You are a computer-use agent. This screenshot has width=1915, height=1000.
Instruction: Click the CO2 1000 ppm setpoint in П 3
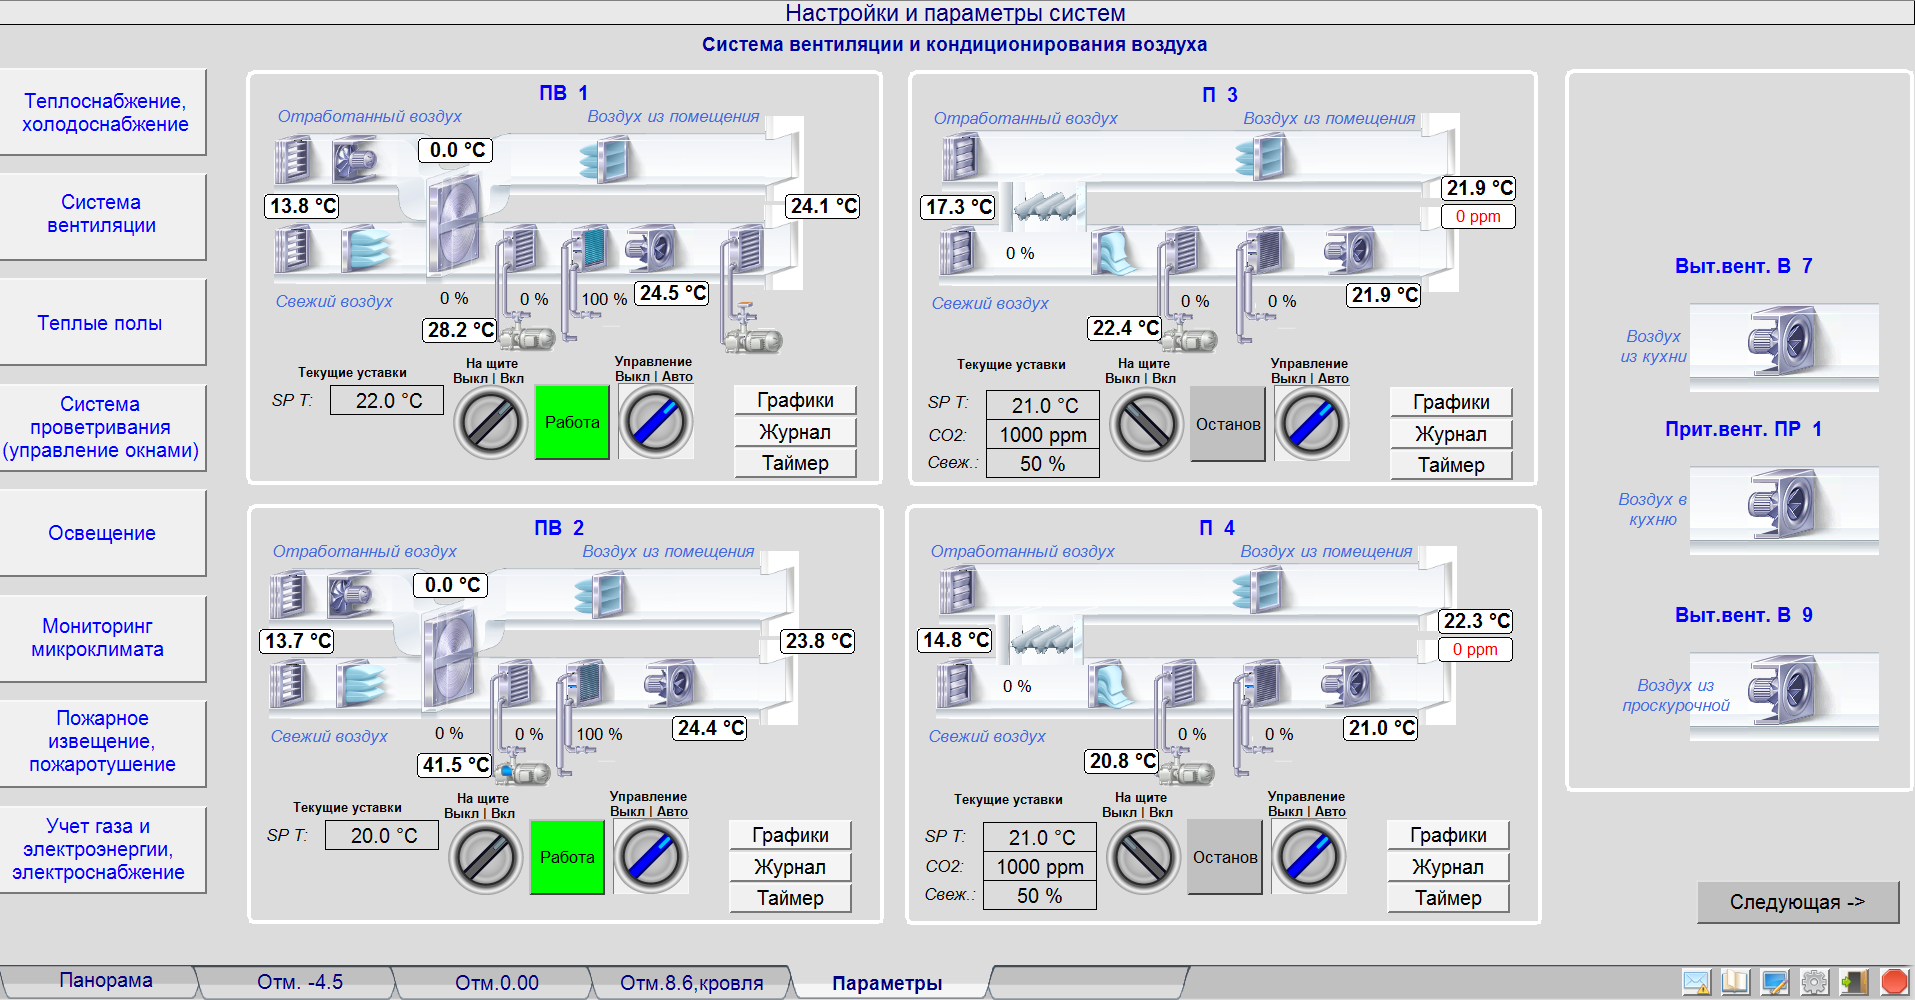[x=1042, y=435]
